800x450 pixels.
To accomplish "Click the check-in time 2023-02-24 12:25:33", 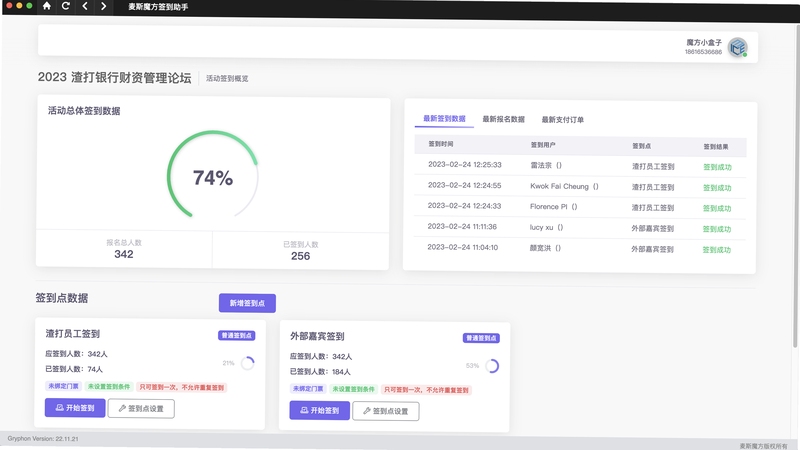I will (x=465, y=165).
